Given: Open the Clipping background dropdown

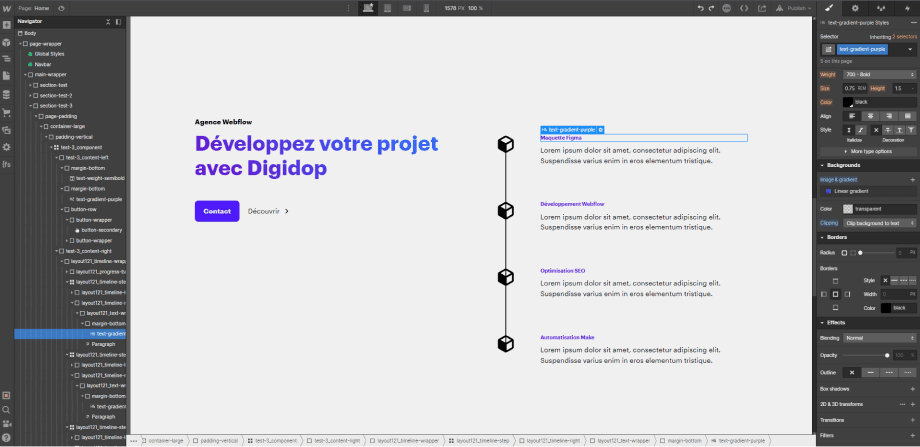Looking at the screenshot, I should pyautogui.click(x=879, y=223).
